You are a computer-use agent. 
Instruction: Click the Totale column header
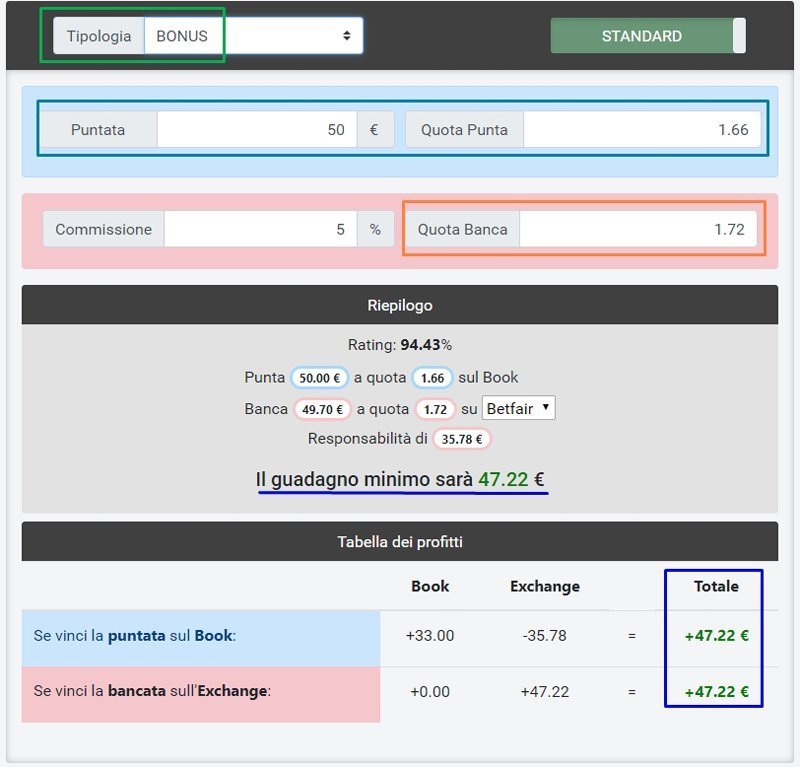(716, 586)
